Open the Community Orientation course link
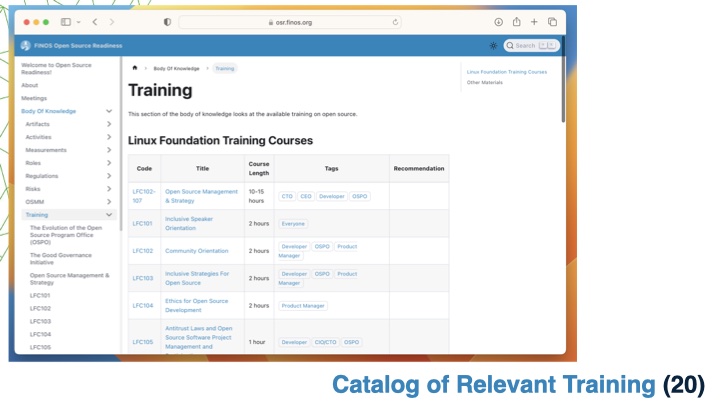Viewport: 720px width, 405px height. tap(197, 251)
